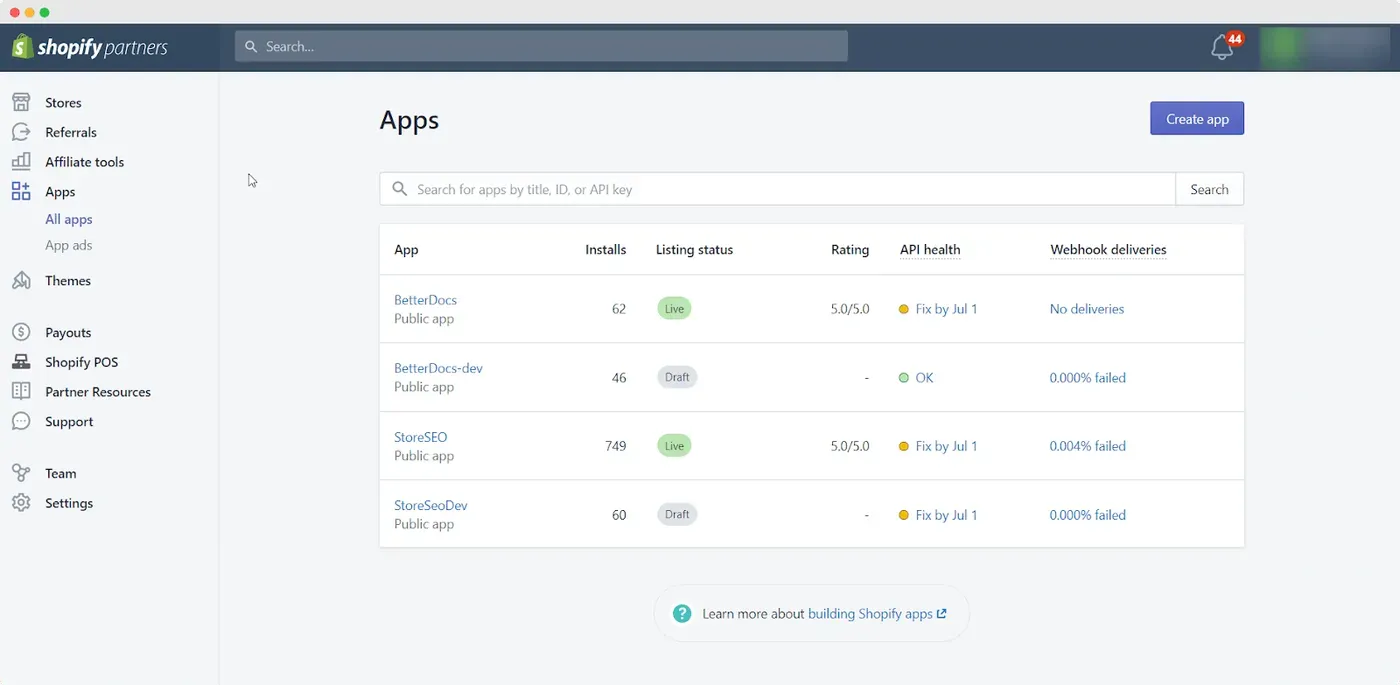Open Partner Resources in the sidebar

click(98, 391)
